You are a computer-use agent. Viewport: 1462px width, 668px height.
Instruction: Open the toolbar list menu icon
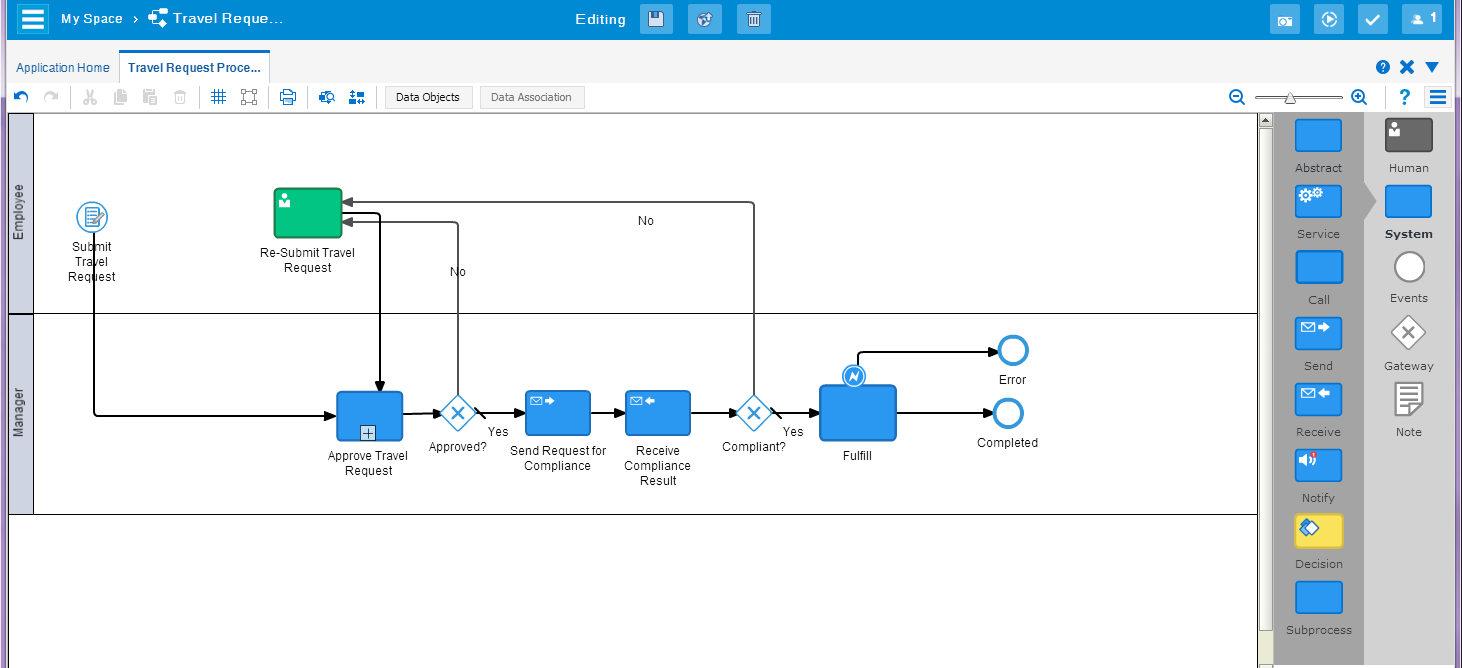click(x=1438, y=97)
